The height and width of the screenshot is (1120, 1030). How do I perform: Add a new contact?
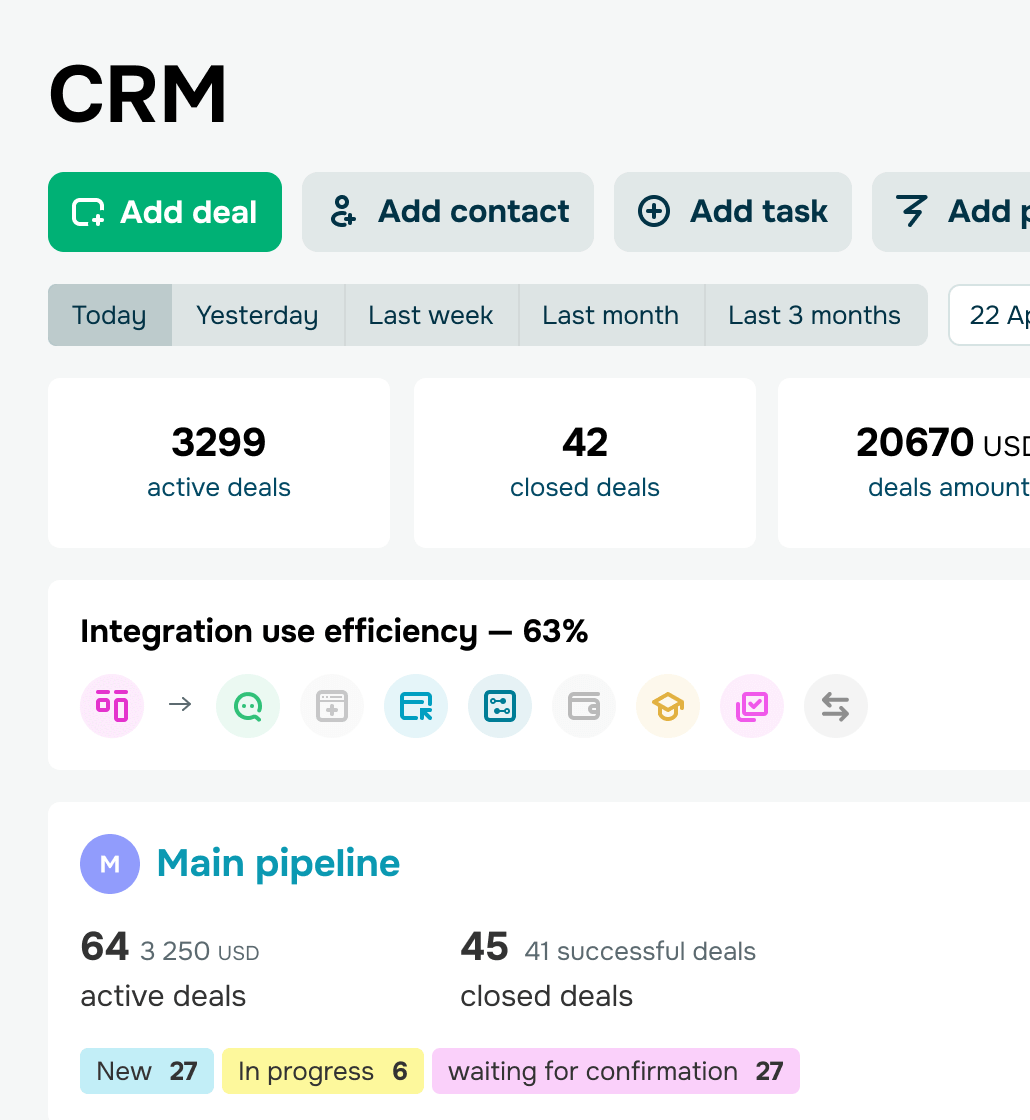(448, 212)
